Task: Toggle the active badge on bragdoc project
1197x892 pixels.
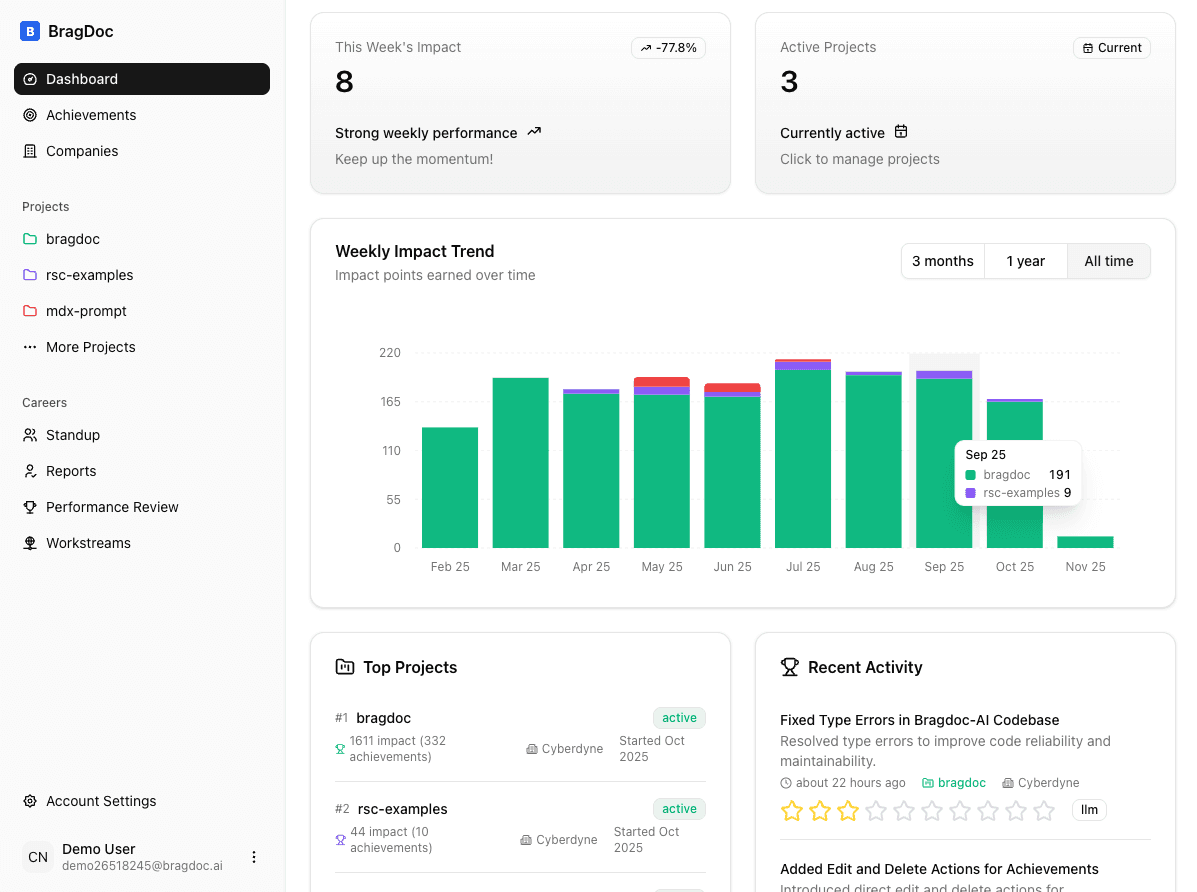Action: (679, 717)
